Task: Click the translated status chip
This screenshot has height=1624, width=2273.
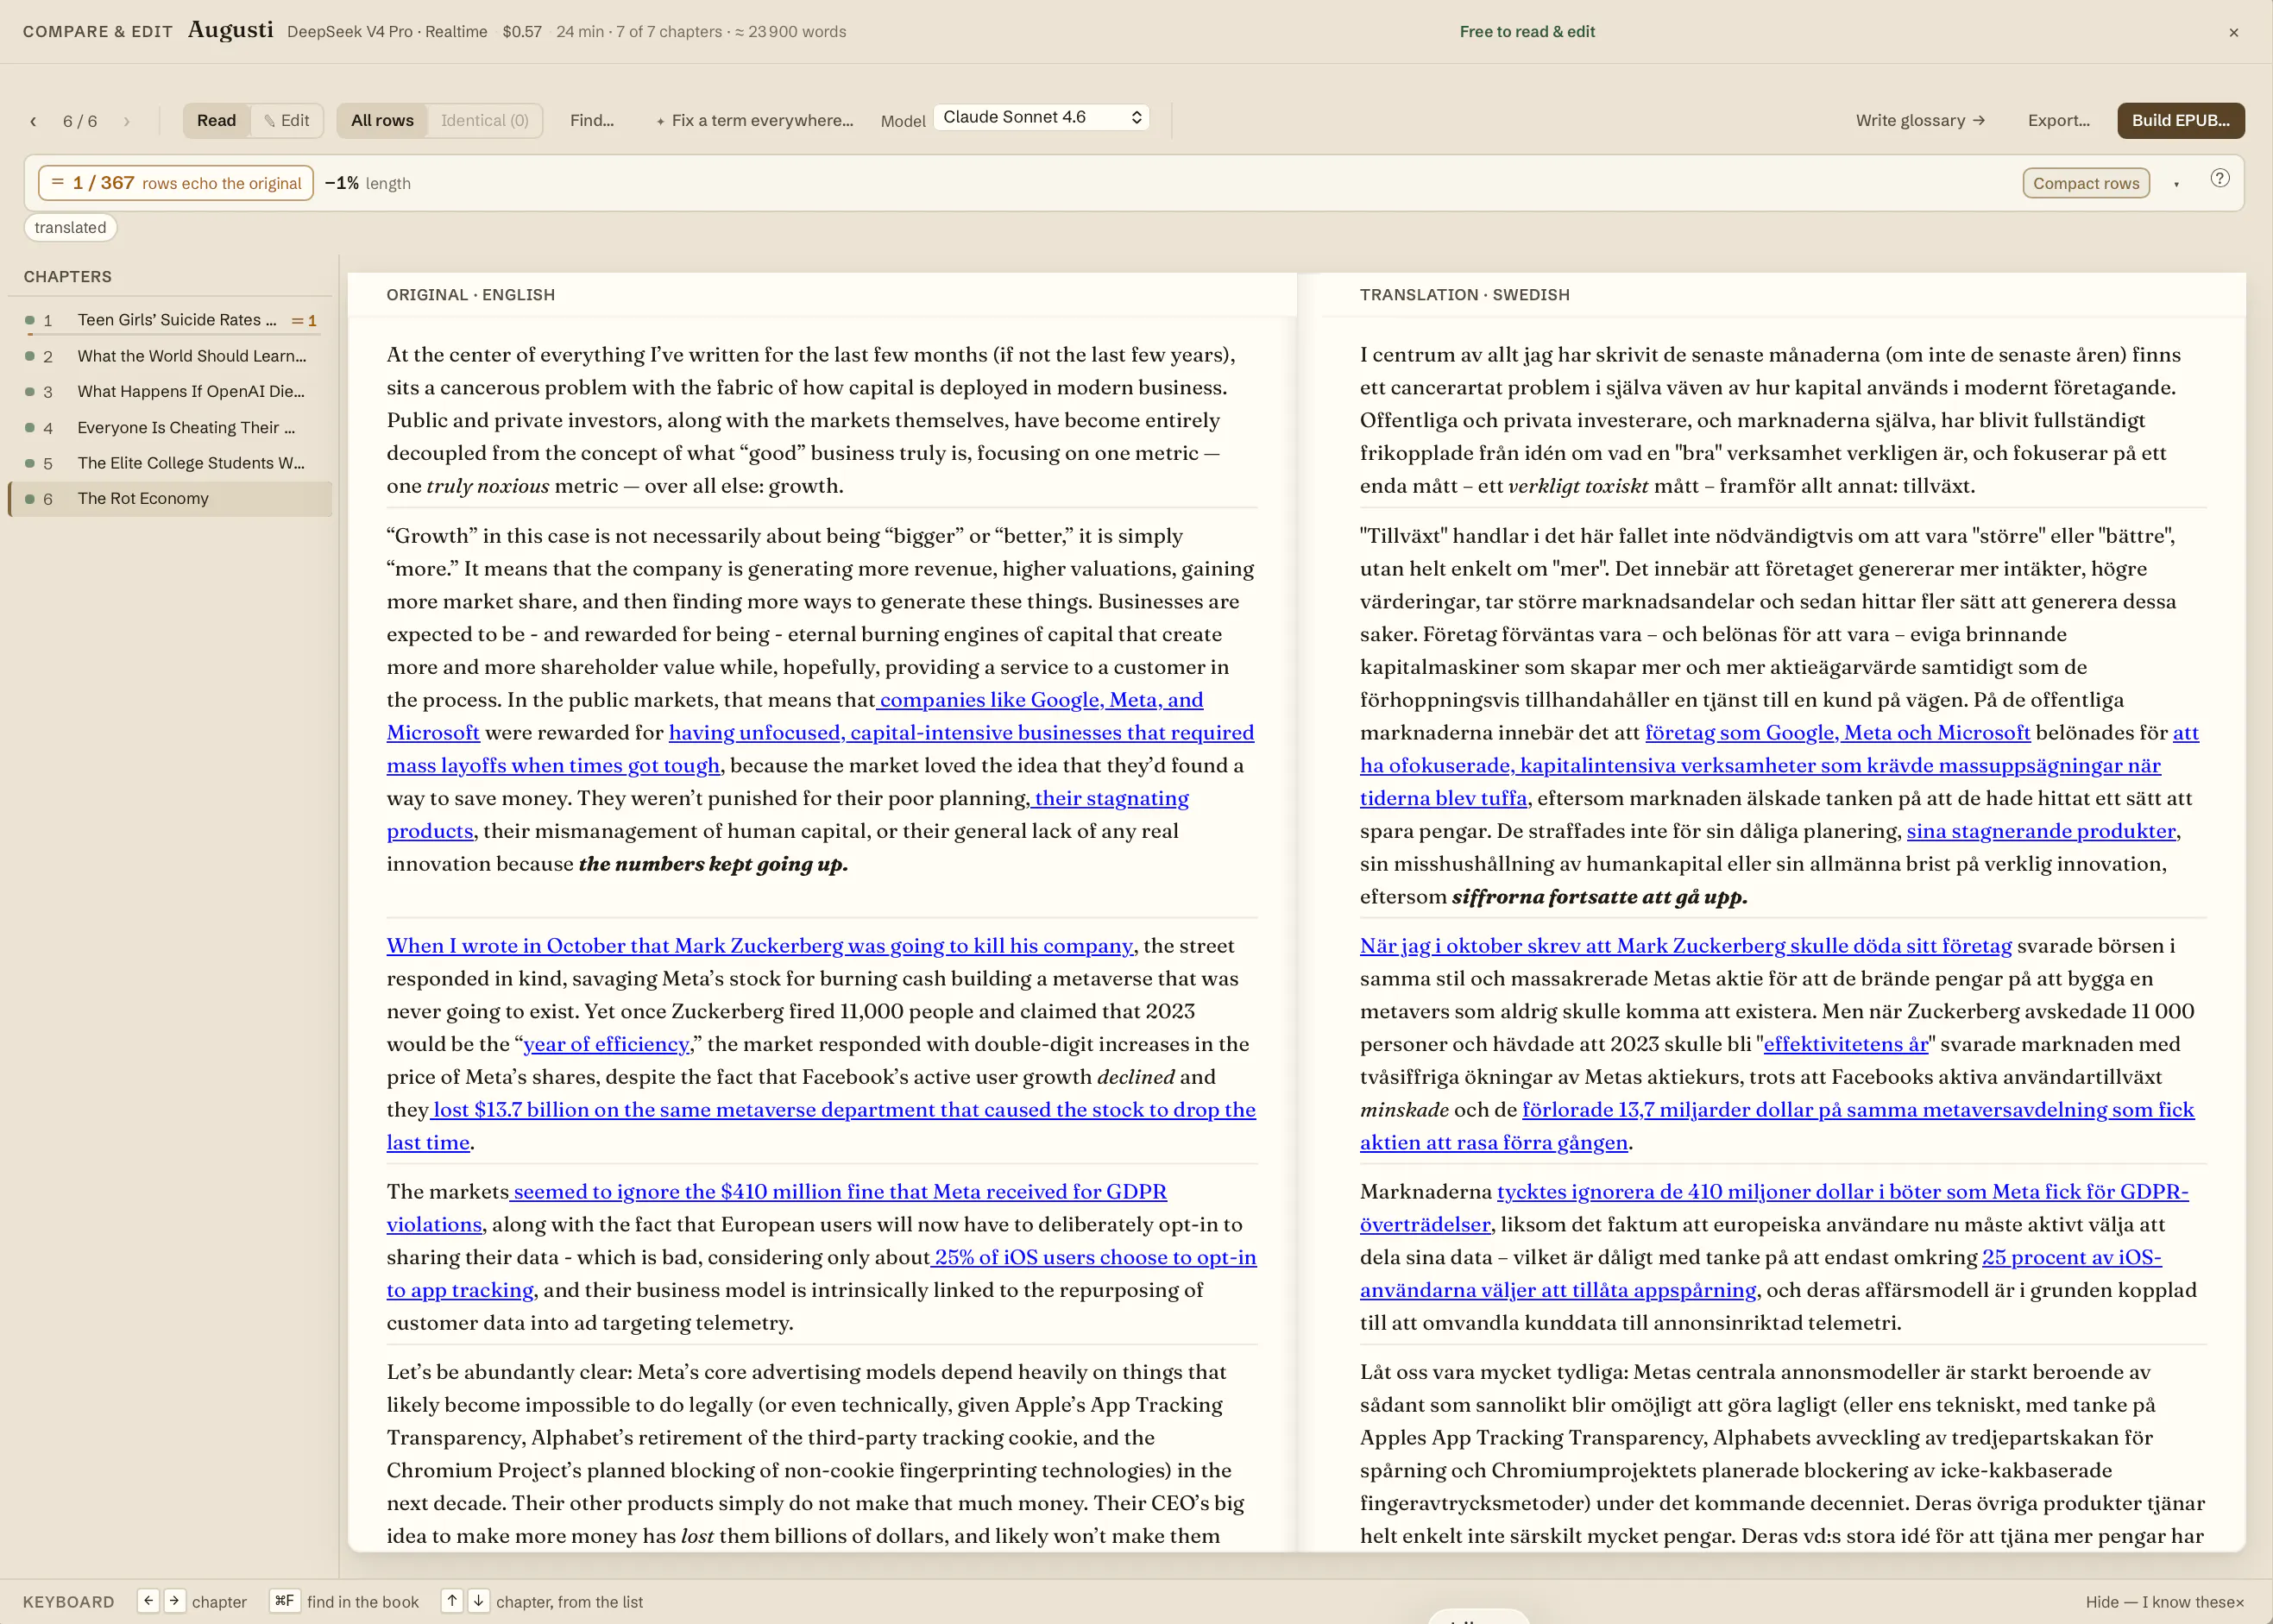Action: 70,228
